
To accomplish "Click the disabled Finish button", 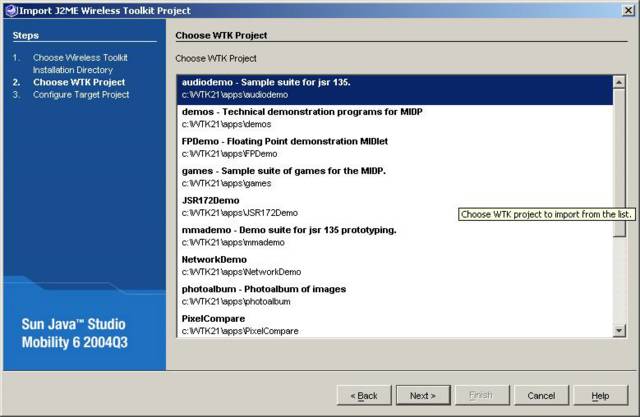I will (x=482, y=395).
